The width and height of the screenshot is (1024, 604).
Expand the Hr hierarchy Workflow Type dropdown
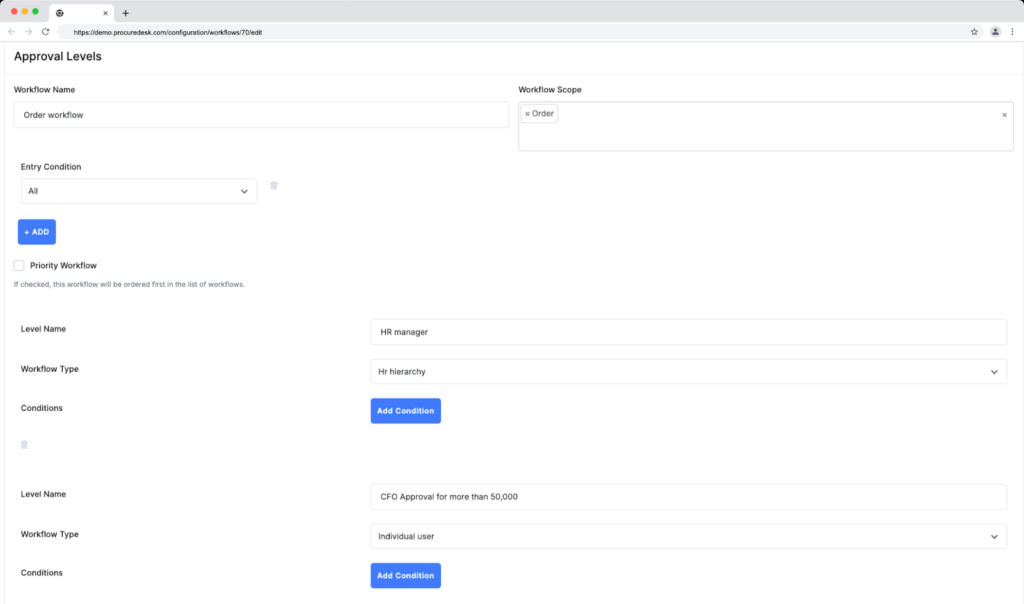click(x=688, y=371)
